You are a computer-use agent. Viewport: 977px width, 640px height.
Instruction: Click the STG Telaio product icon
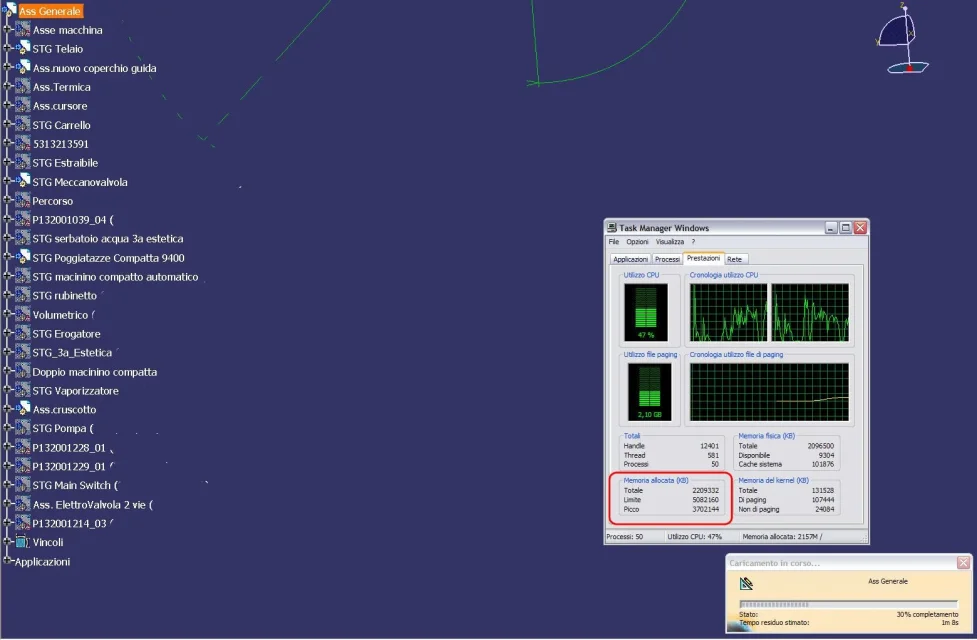[22, 48]
